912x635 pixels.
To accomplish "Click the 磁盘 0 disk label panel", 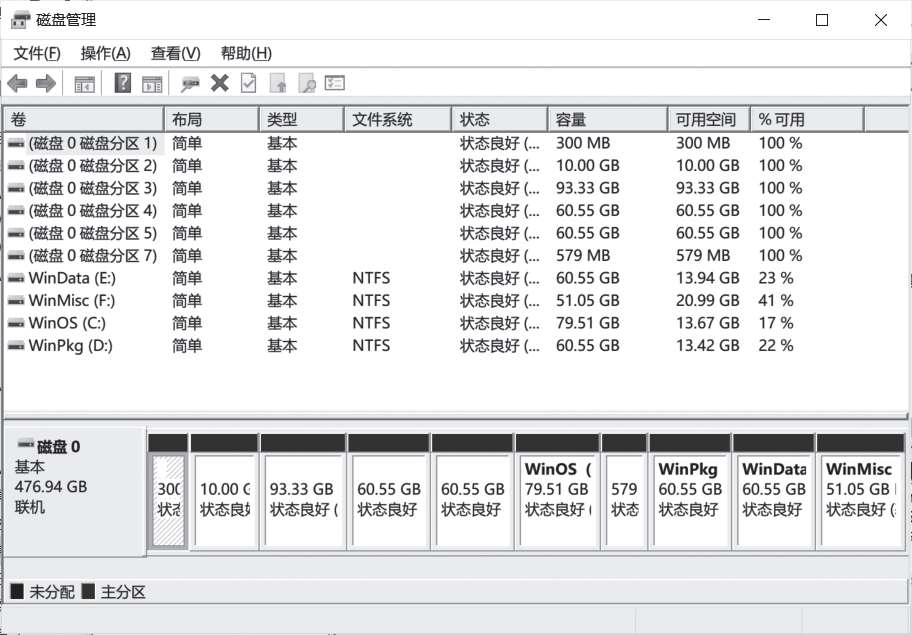I will click(x=74, y=490).
